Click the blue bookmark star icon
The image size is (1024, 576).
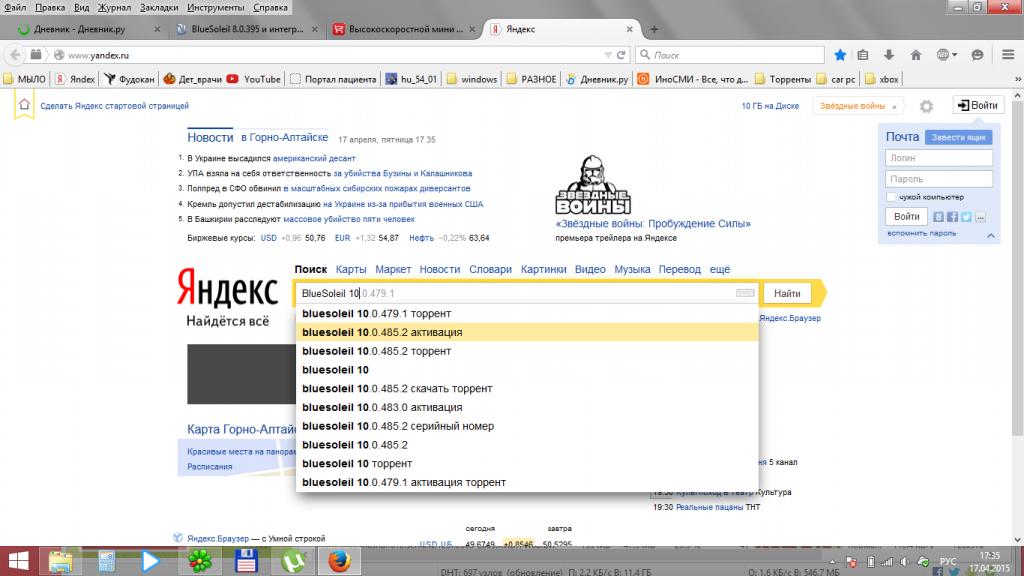pos(841,55)
